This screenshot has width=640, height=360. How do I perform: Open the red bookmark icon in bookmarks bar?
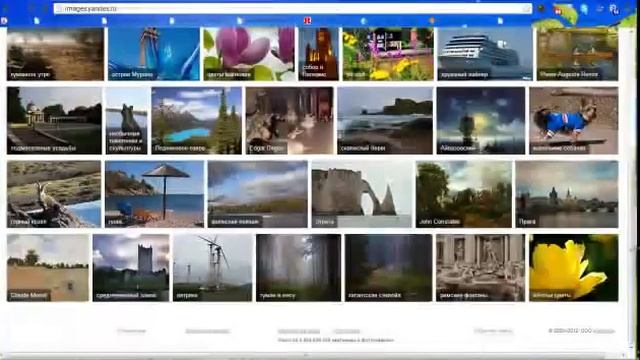point(308,20)
